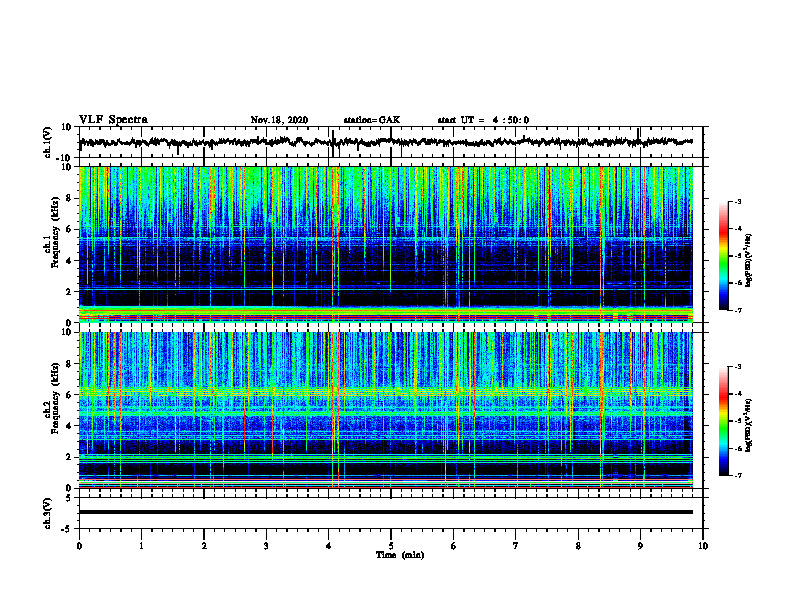Click the ch.1 voltage waveform trace
This screenshot has height=612, width=792.
[x=385, y=142]
